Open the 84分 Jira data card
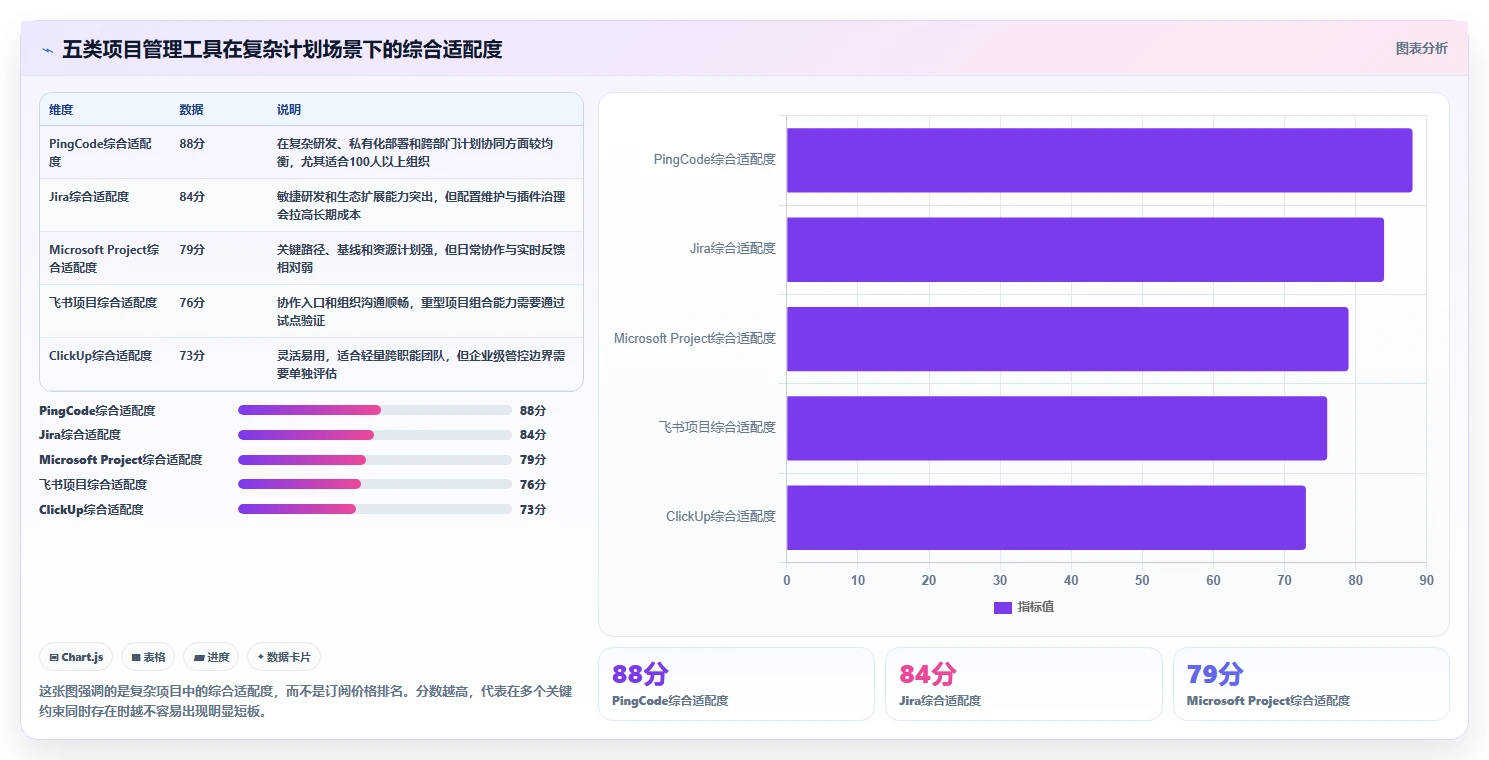The height and width of the screenshot is (760, 1489). [x=1024, y=684]
